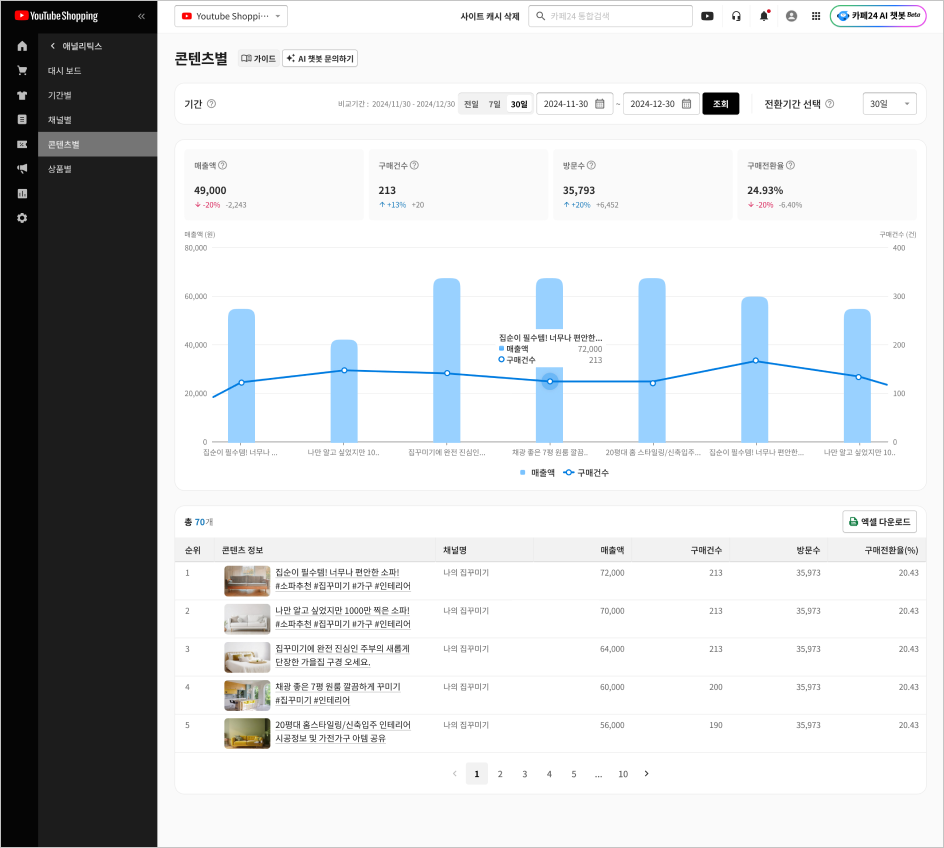944x848 pixels.
Task: Open the 대시 보드 menu item
Action: (98, 71)
